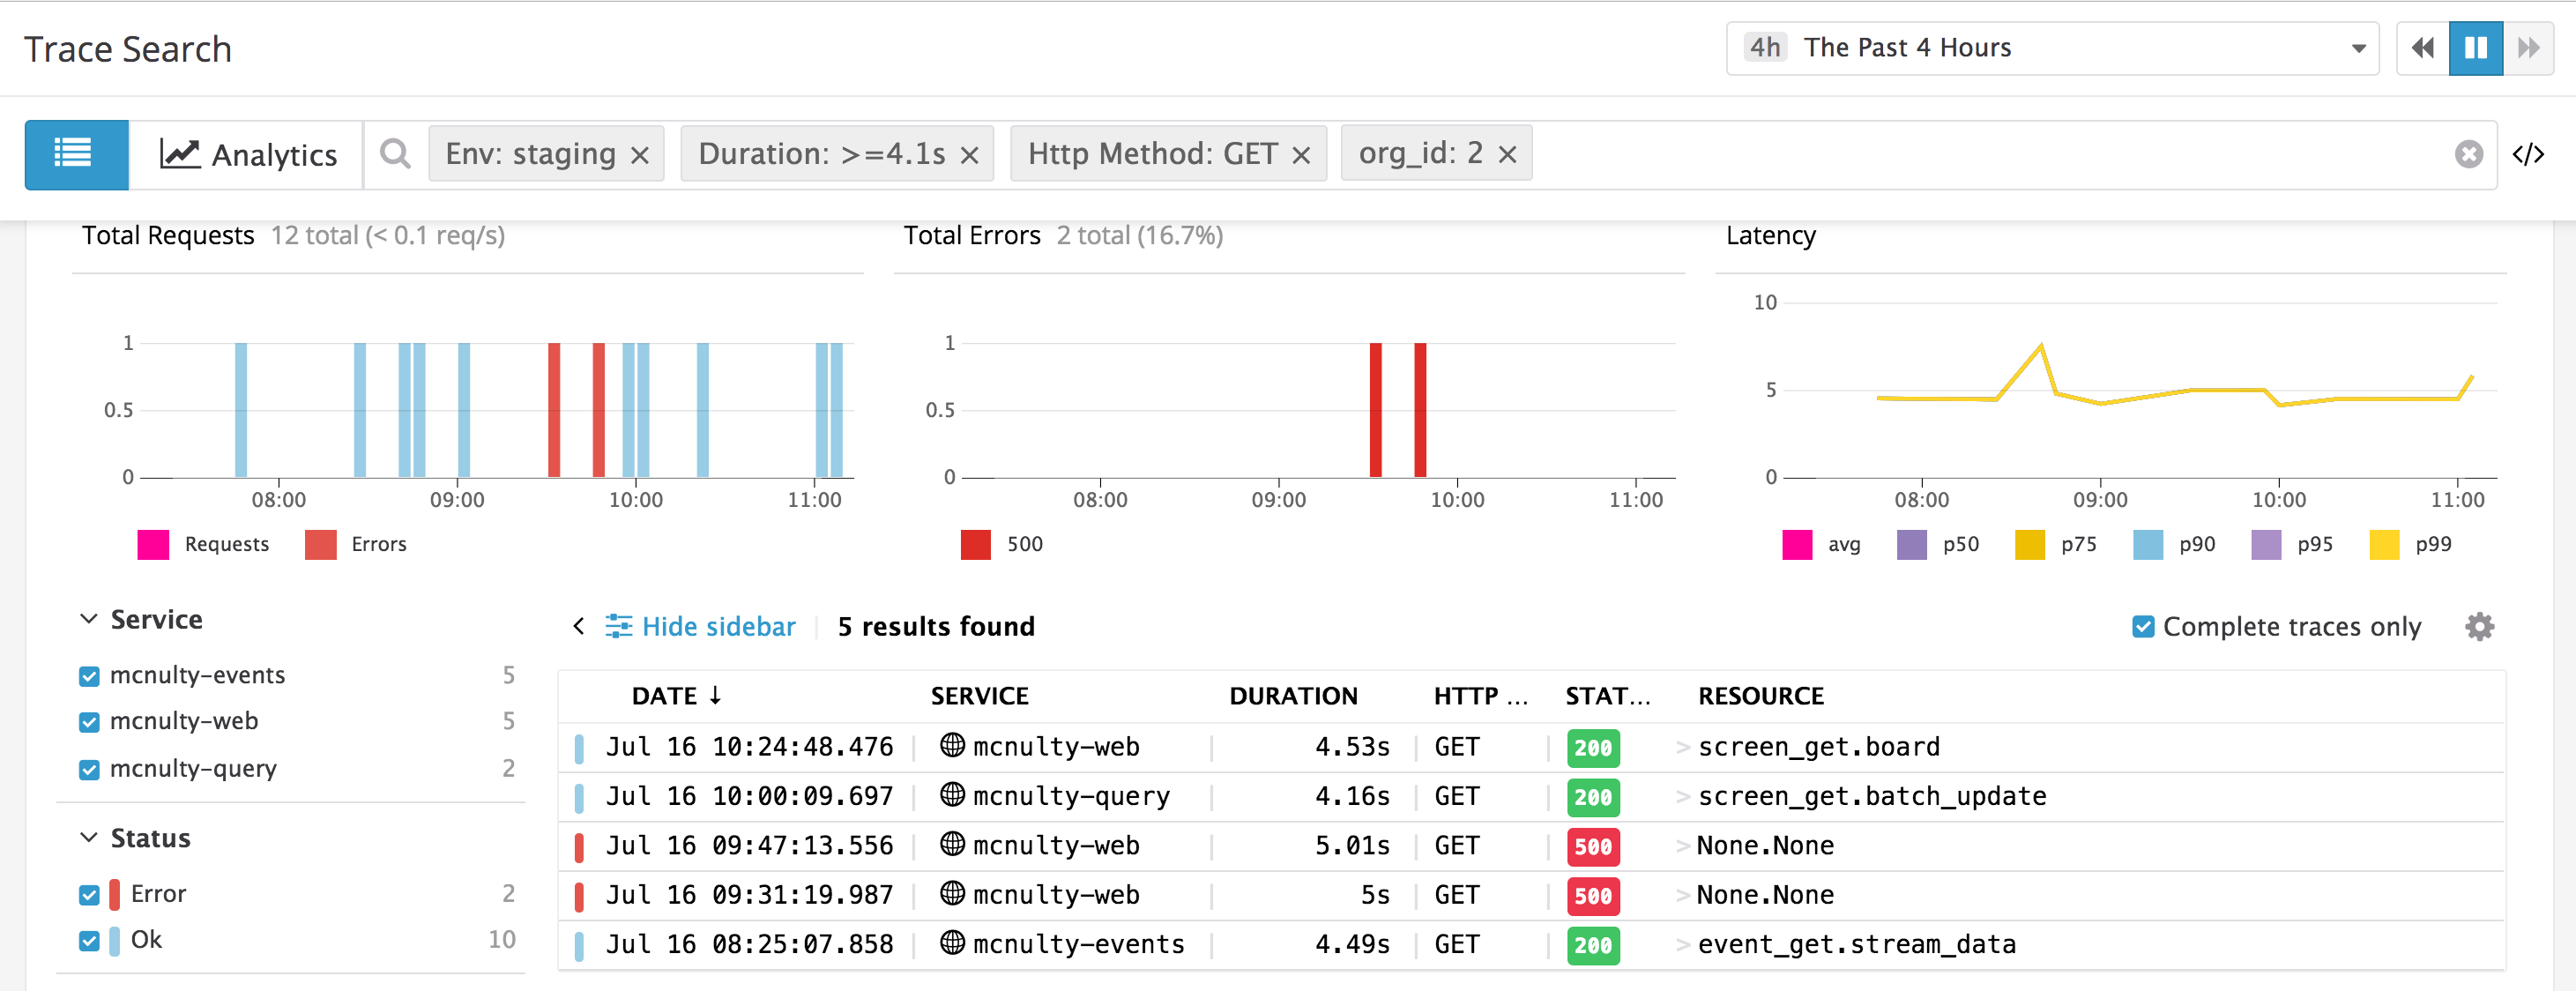Screen dimensions: 2576x991
Task: Step forward in the time range
Action: pyautogui.click(x=2529, y=47)
